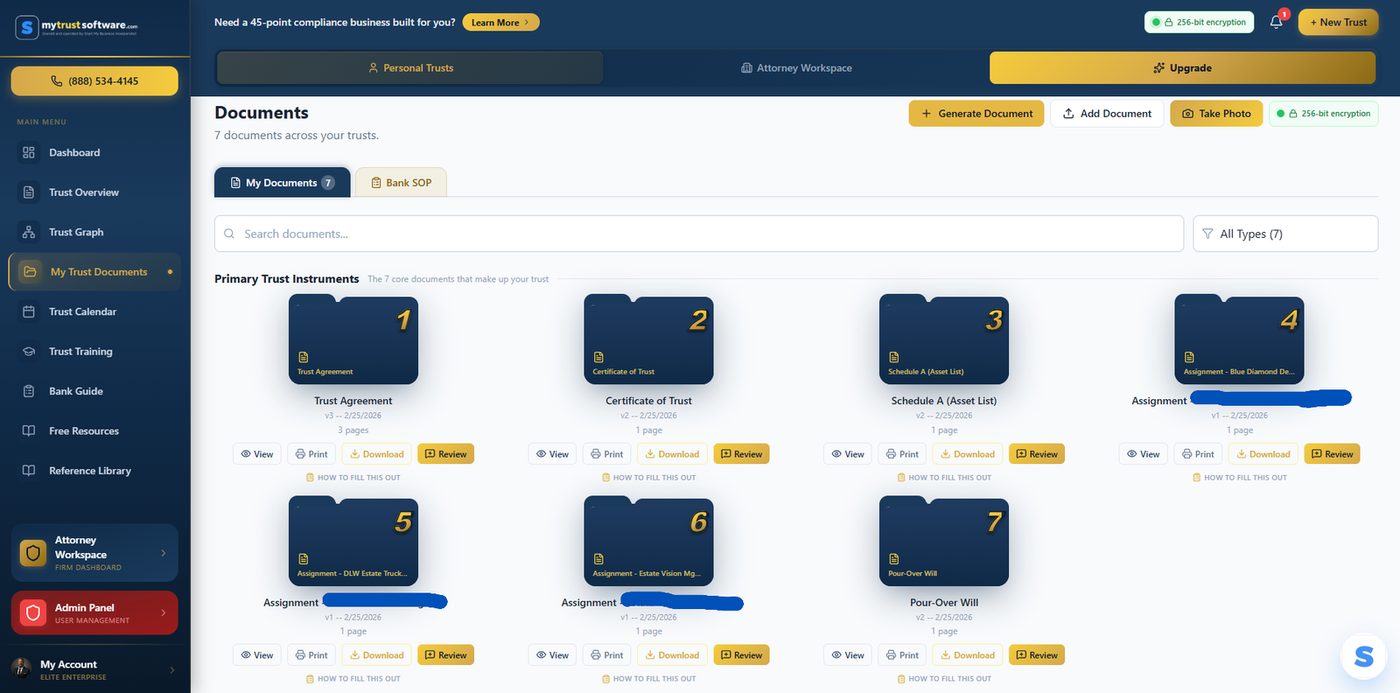The width and height of the screenshot is (1400, 693).
Task: Expand the Admin Panel chevron
Action: click(x=164, y=612)
